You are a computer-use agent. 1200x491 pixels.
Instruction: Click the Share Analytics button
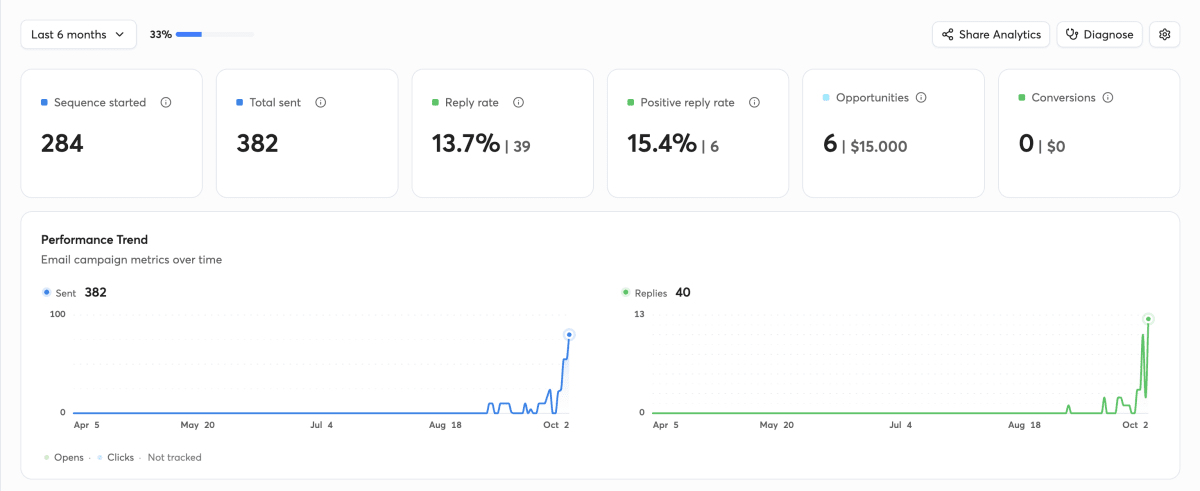click(991, 34)
